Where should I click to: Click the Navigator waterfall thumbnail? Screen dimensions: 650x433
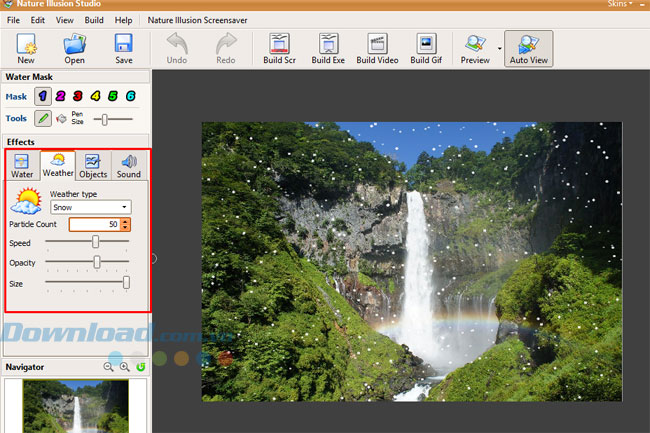(x=76, y=406)
